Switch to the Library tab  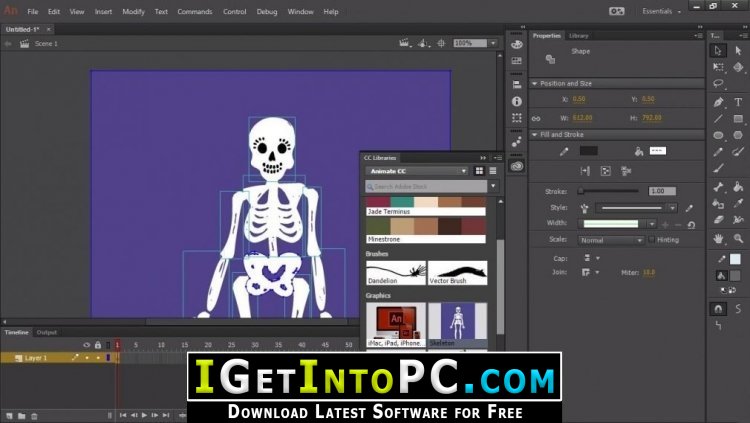578,35
